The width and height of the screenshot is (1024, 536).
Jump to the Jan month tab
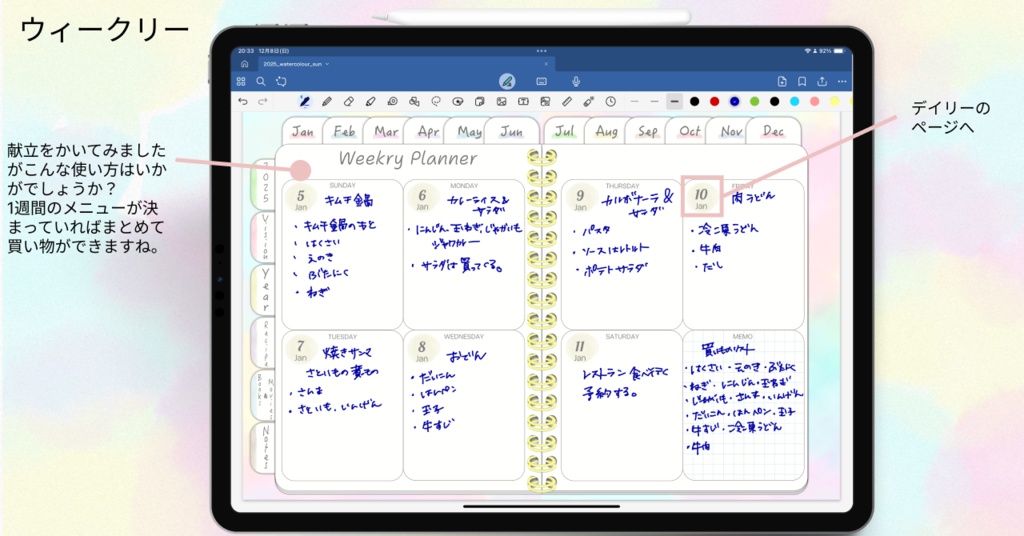[x=302, y=131]
